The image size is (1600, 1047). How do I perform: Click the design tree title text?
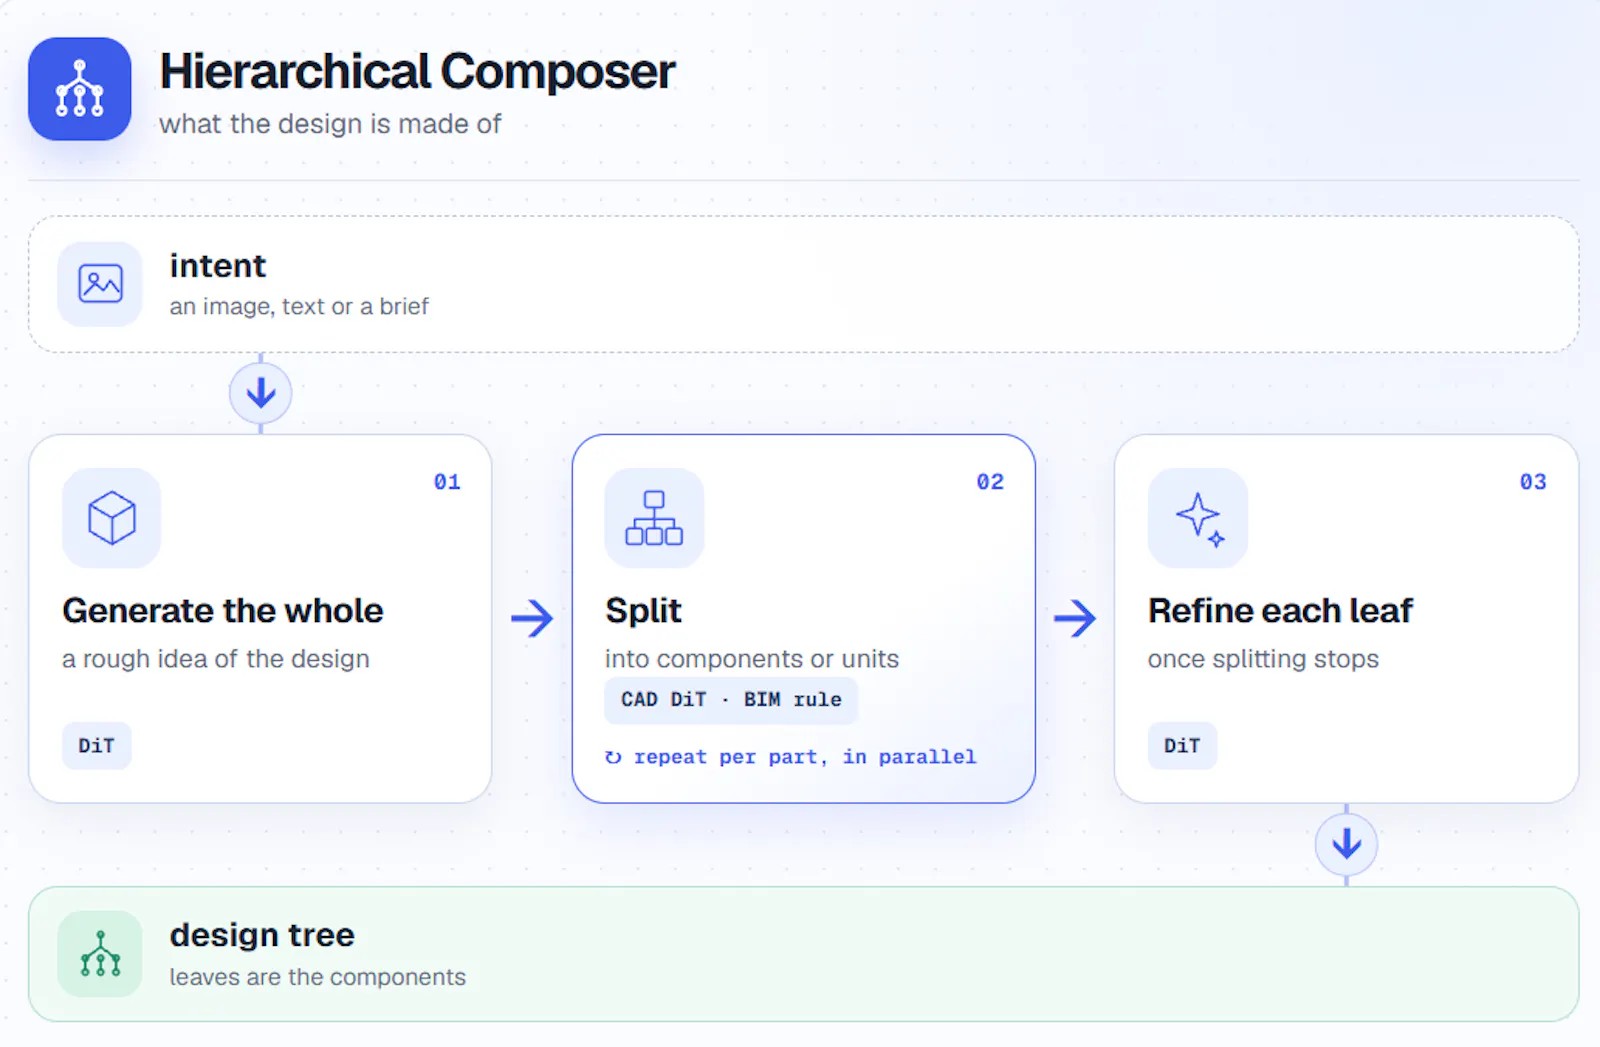pos(262,935)
